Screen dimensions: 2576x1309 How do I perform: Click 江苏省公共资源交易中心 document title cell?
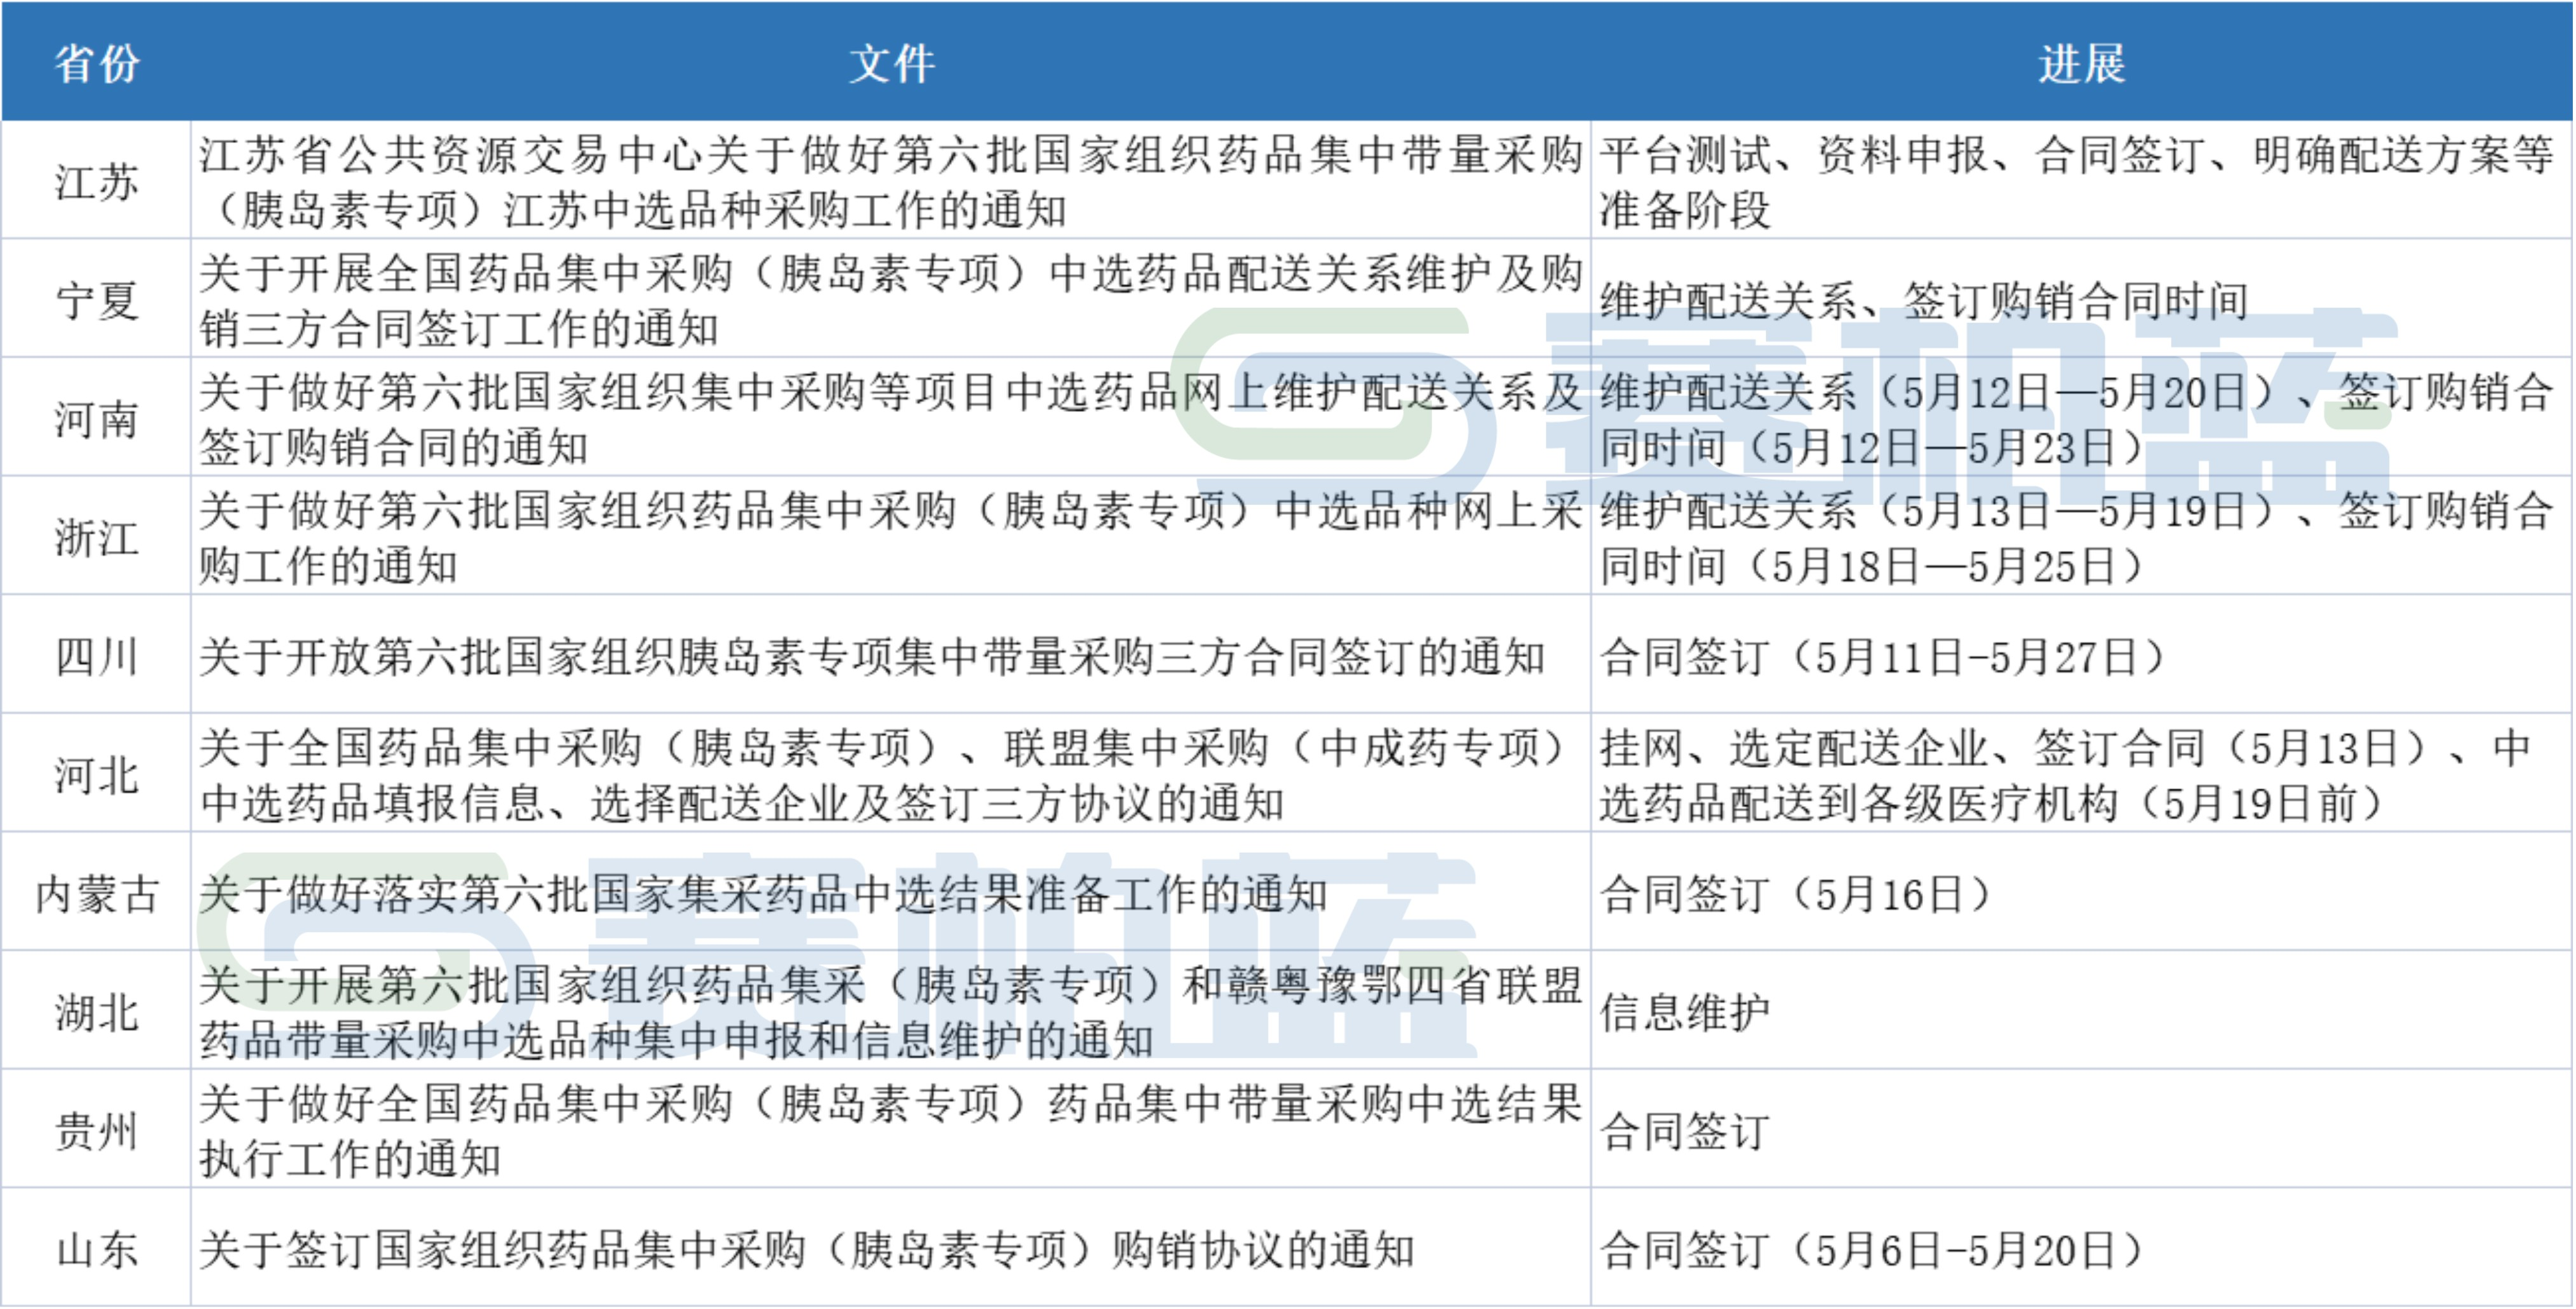click(891, 180)
